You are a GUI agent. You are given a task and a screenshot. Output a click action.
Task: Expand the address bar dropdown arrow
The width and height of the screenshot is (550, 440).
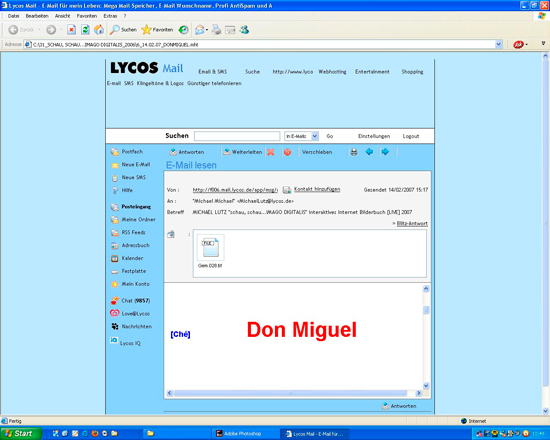click(x=498, y=45)
